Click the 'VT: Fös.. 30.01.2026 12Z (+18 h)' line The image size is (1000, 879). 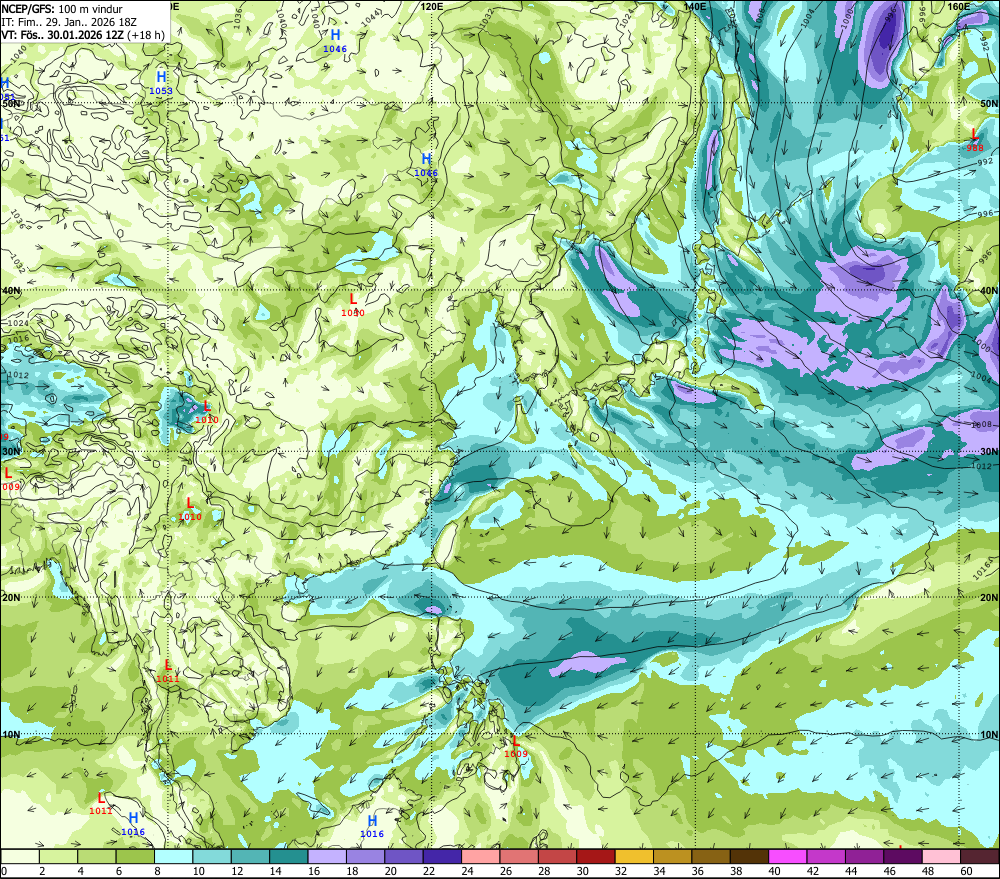(83, 35)
